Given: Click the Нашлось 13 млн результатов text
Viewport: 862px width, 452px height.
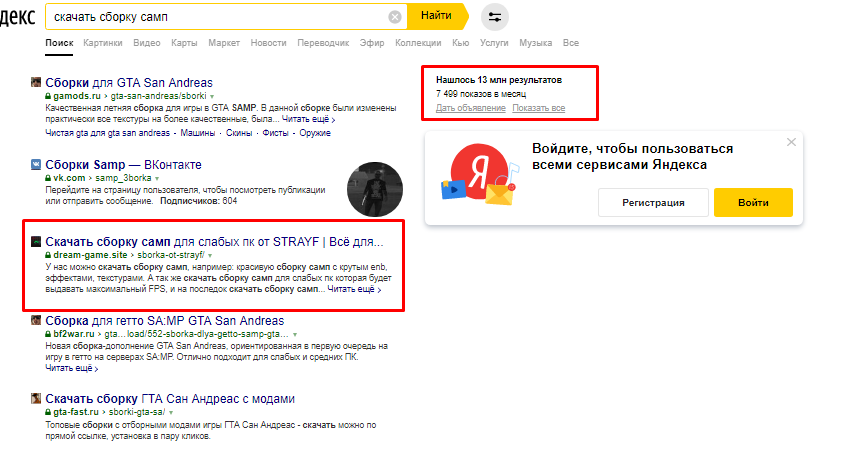Looking at the screenshot, I should 499,80.
